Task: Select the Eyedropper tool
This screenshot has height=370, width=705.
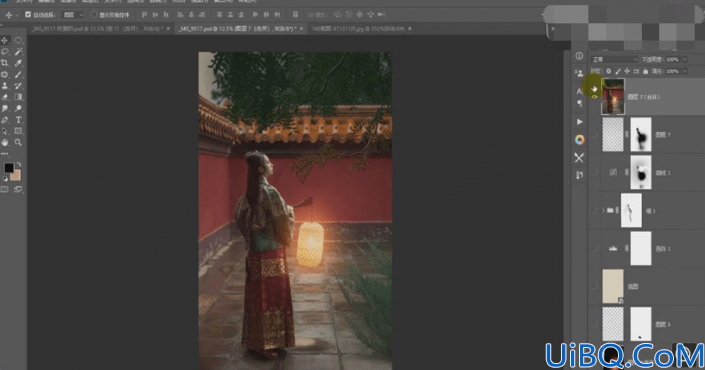Action: coord(18,63)
